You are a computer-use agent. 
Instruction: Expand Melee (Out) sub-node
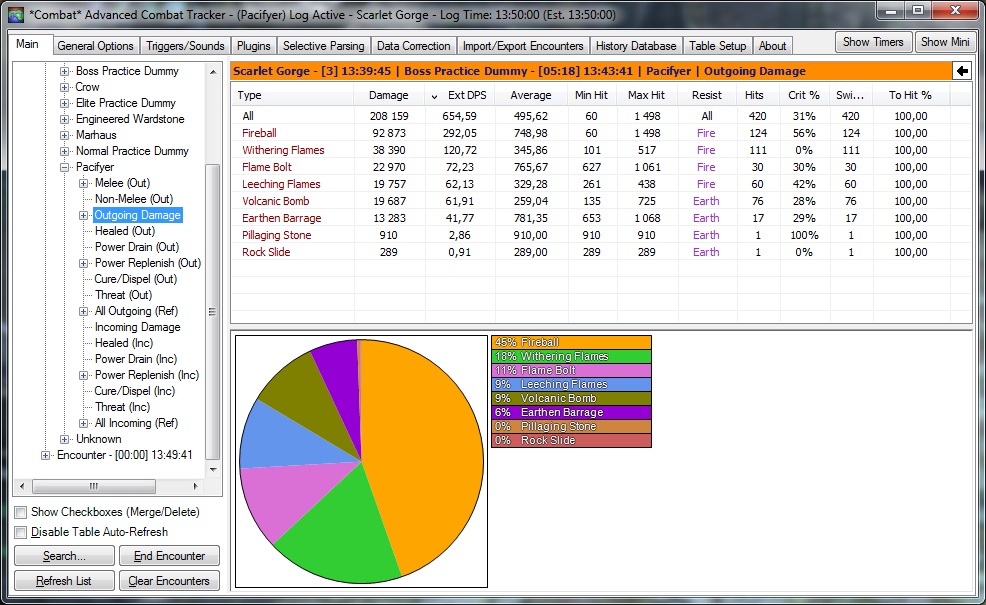84,183
